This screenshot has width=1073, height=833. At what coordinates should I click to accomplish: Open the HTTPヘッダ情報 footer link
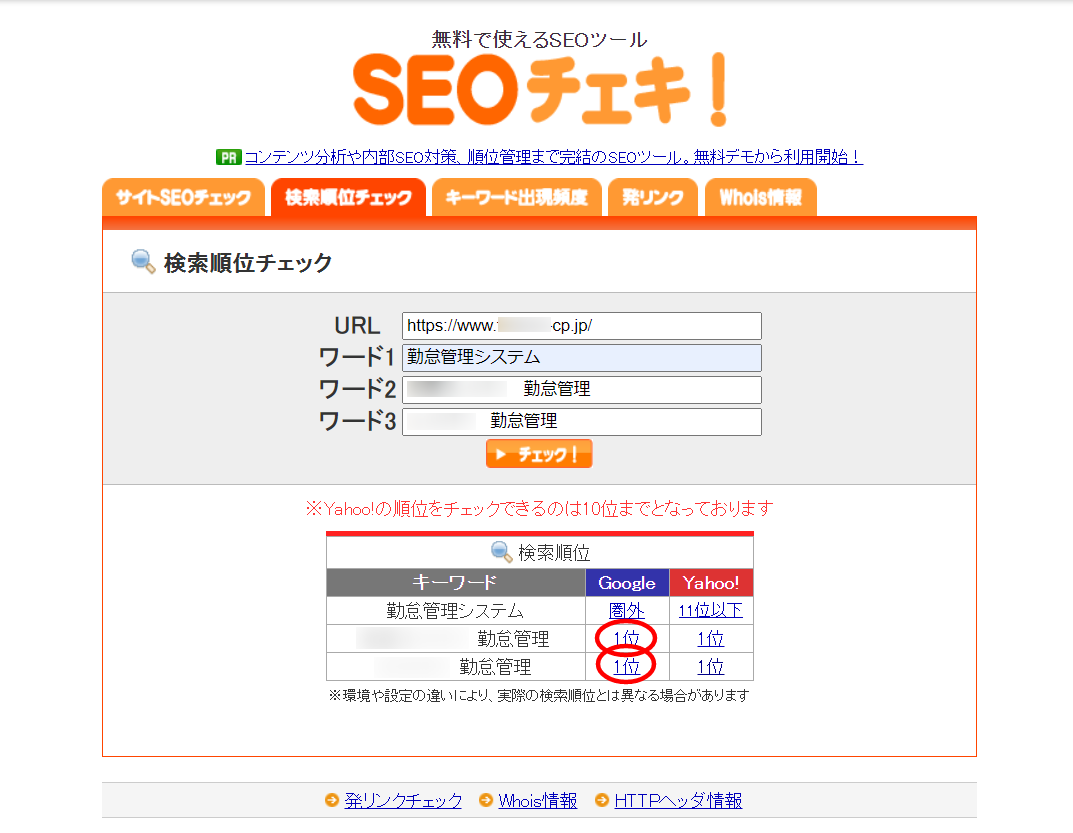tap(678, 800)
